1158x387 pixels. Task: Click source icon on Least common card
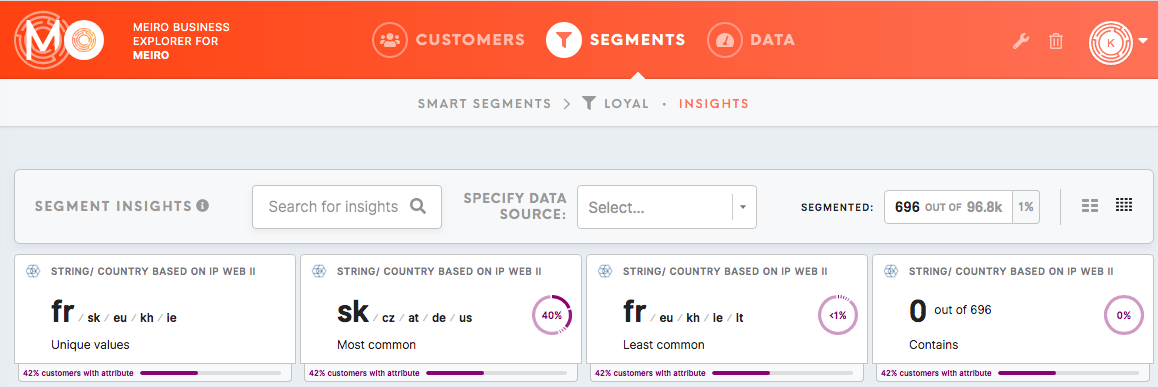(x=604, y=271)
